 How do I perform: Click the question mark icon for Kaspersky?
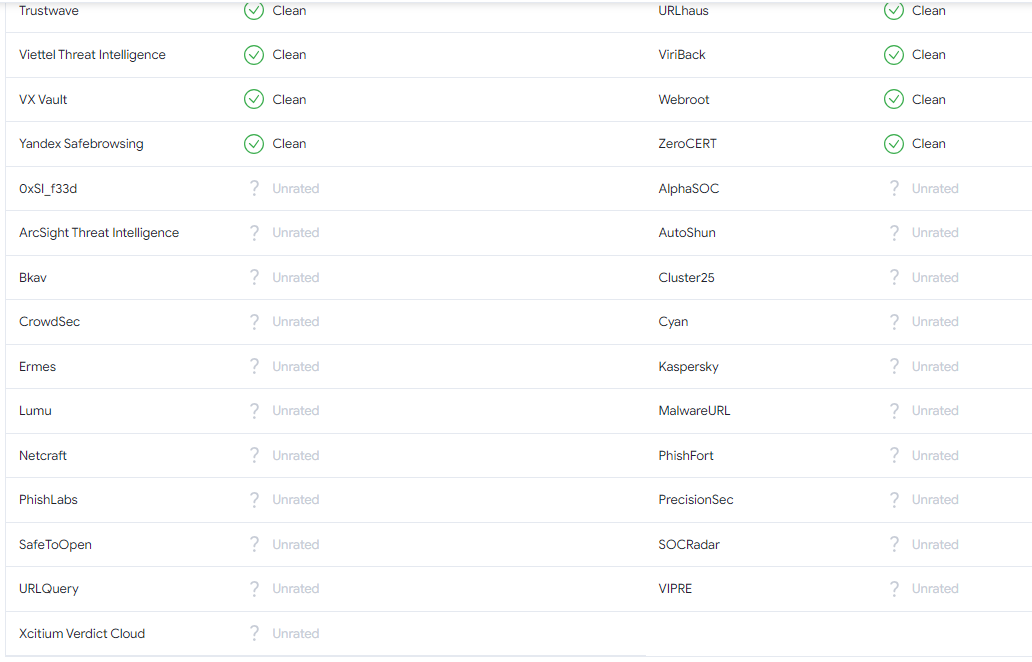point(894,366)
